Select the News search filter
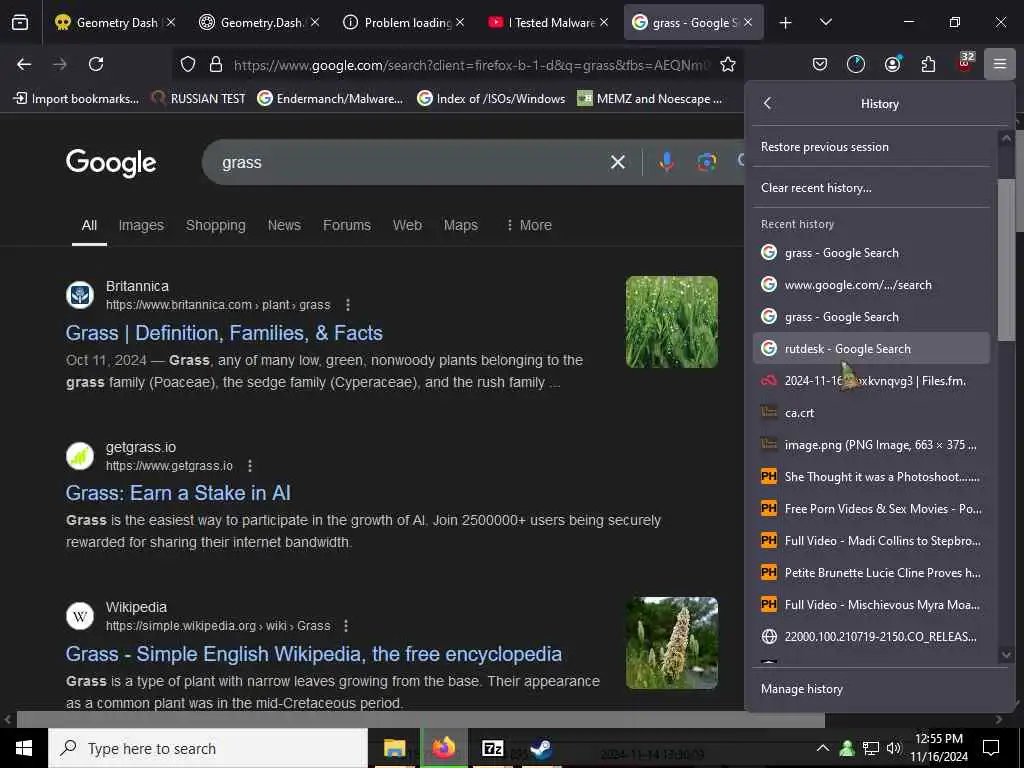The height and width of the screenshot is (768, 1024). [284, 225]
